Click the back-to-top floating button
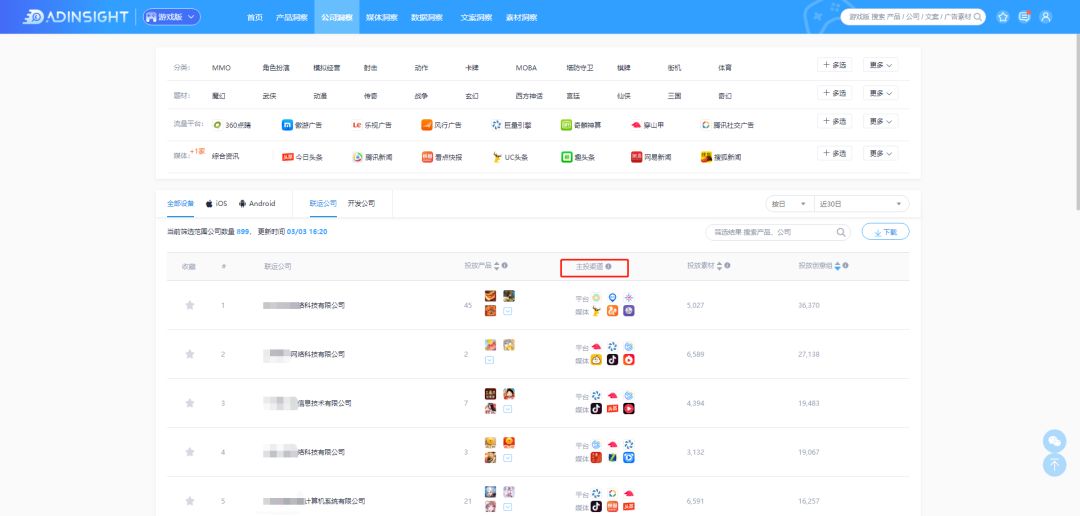The width and height of the screenshot is (1080, 516). pos(1055,465)
